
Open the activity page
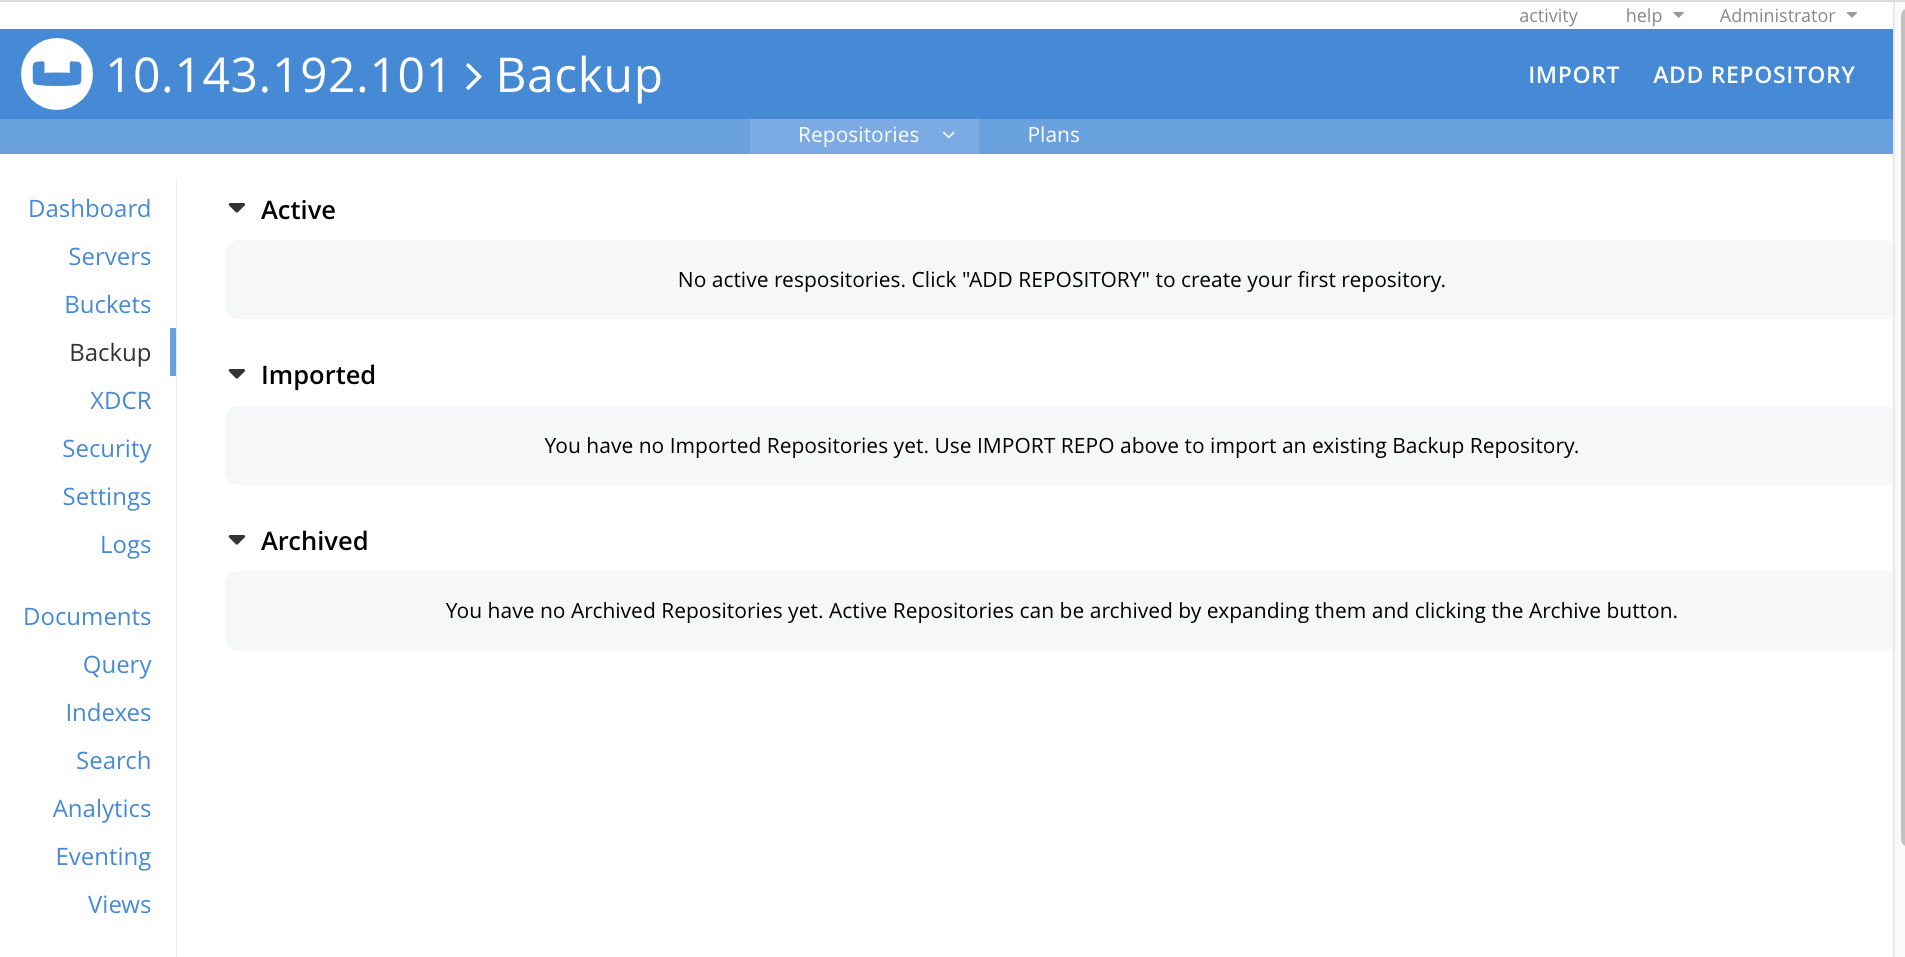pos(1547,15)
